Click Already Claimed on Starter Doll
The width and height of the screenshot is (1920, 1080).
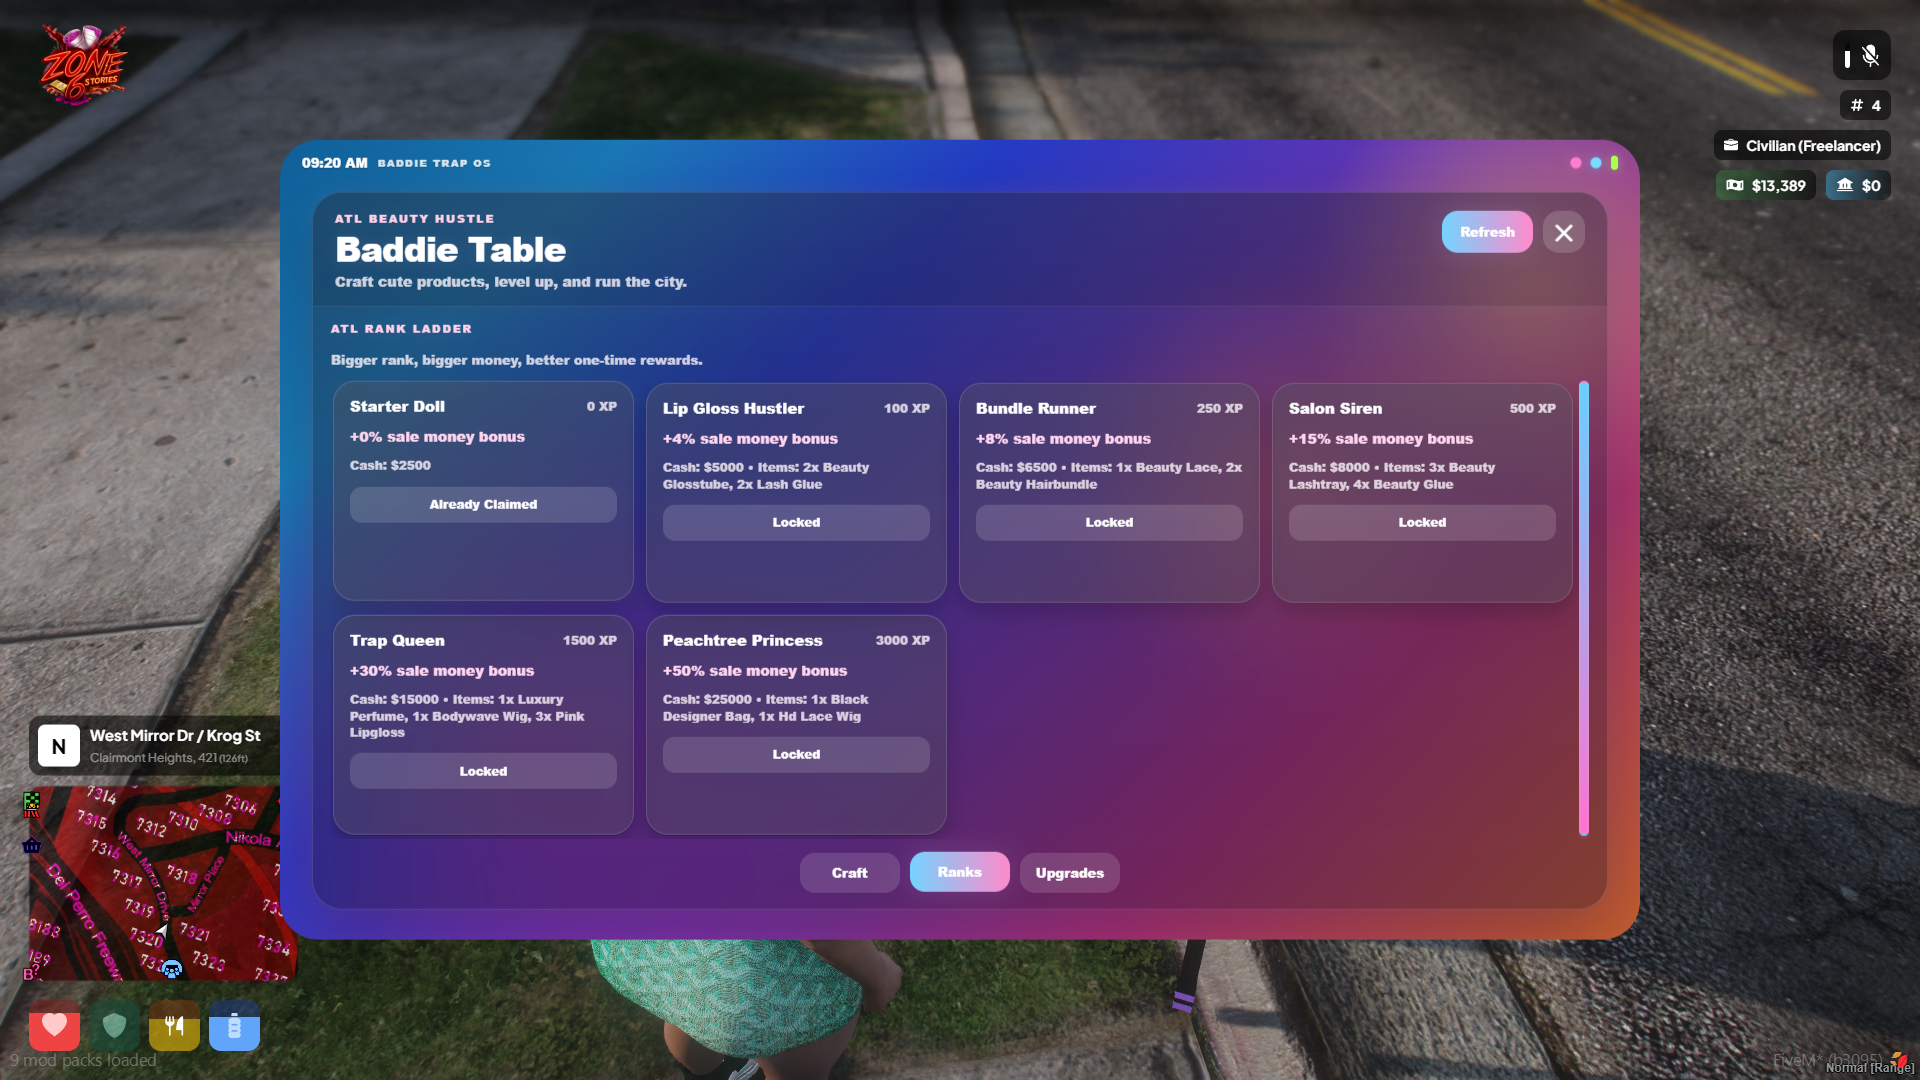483,505
